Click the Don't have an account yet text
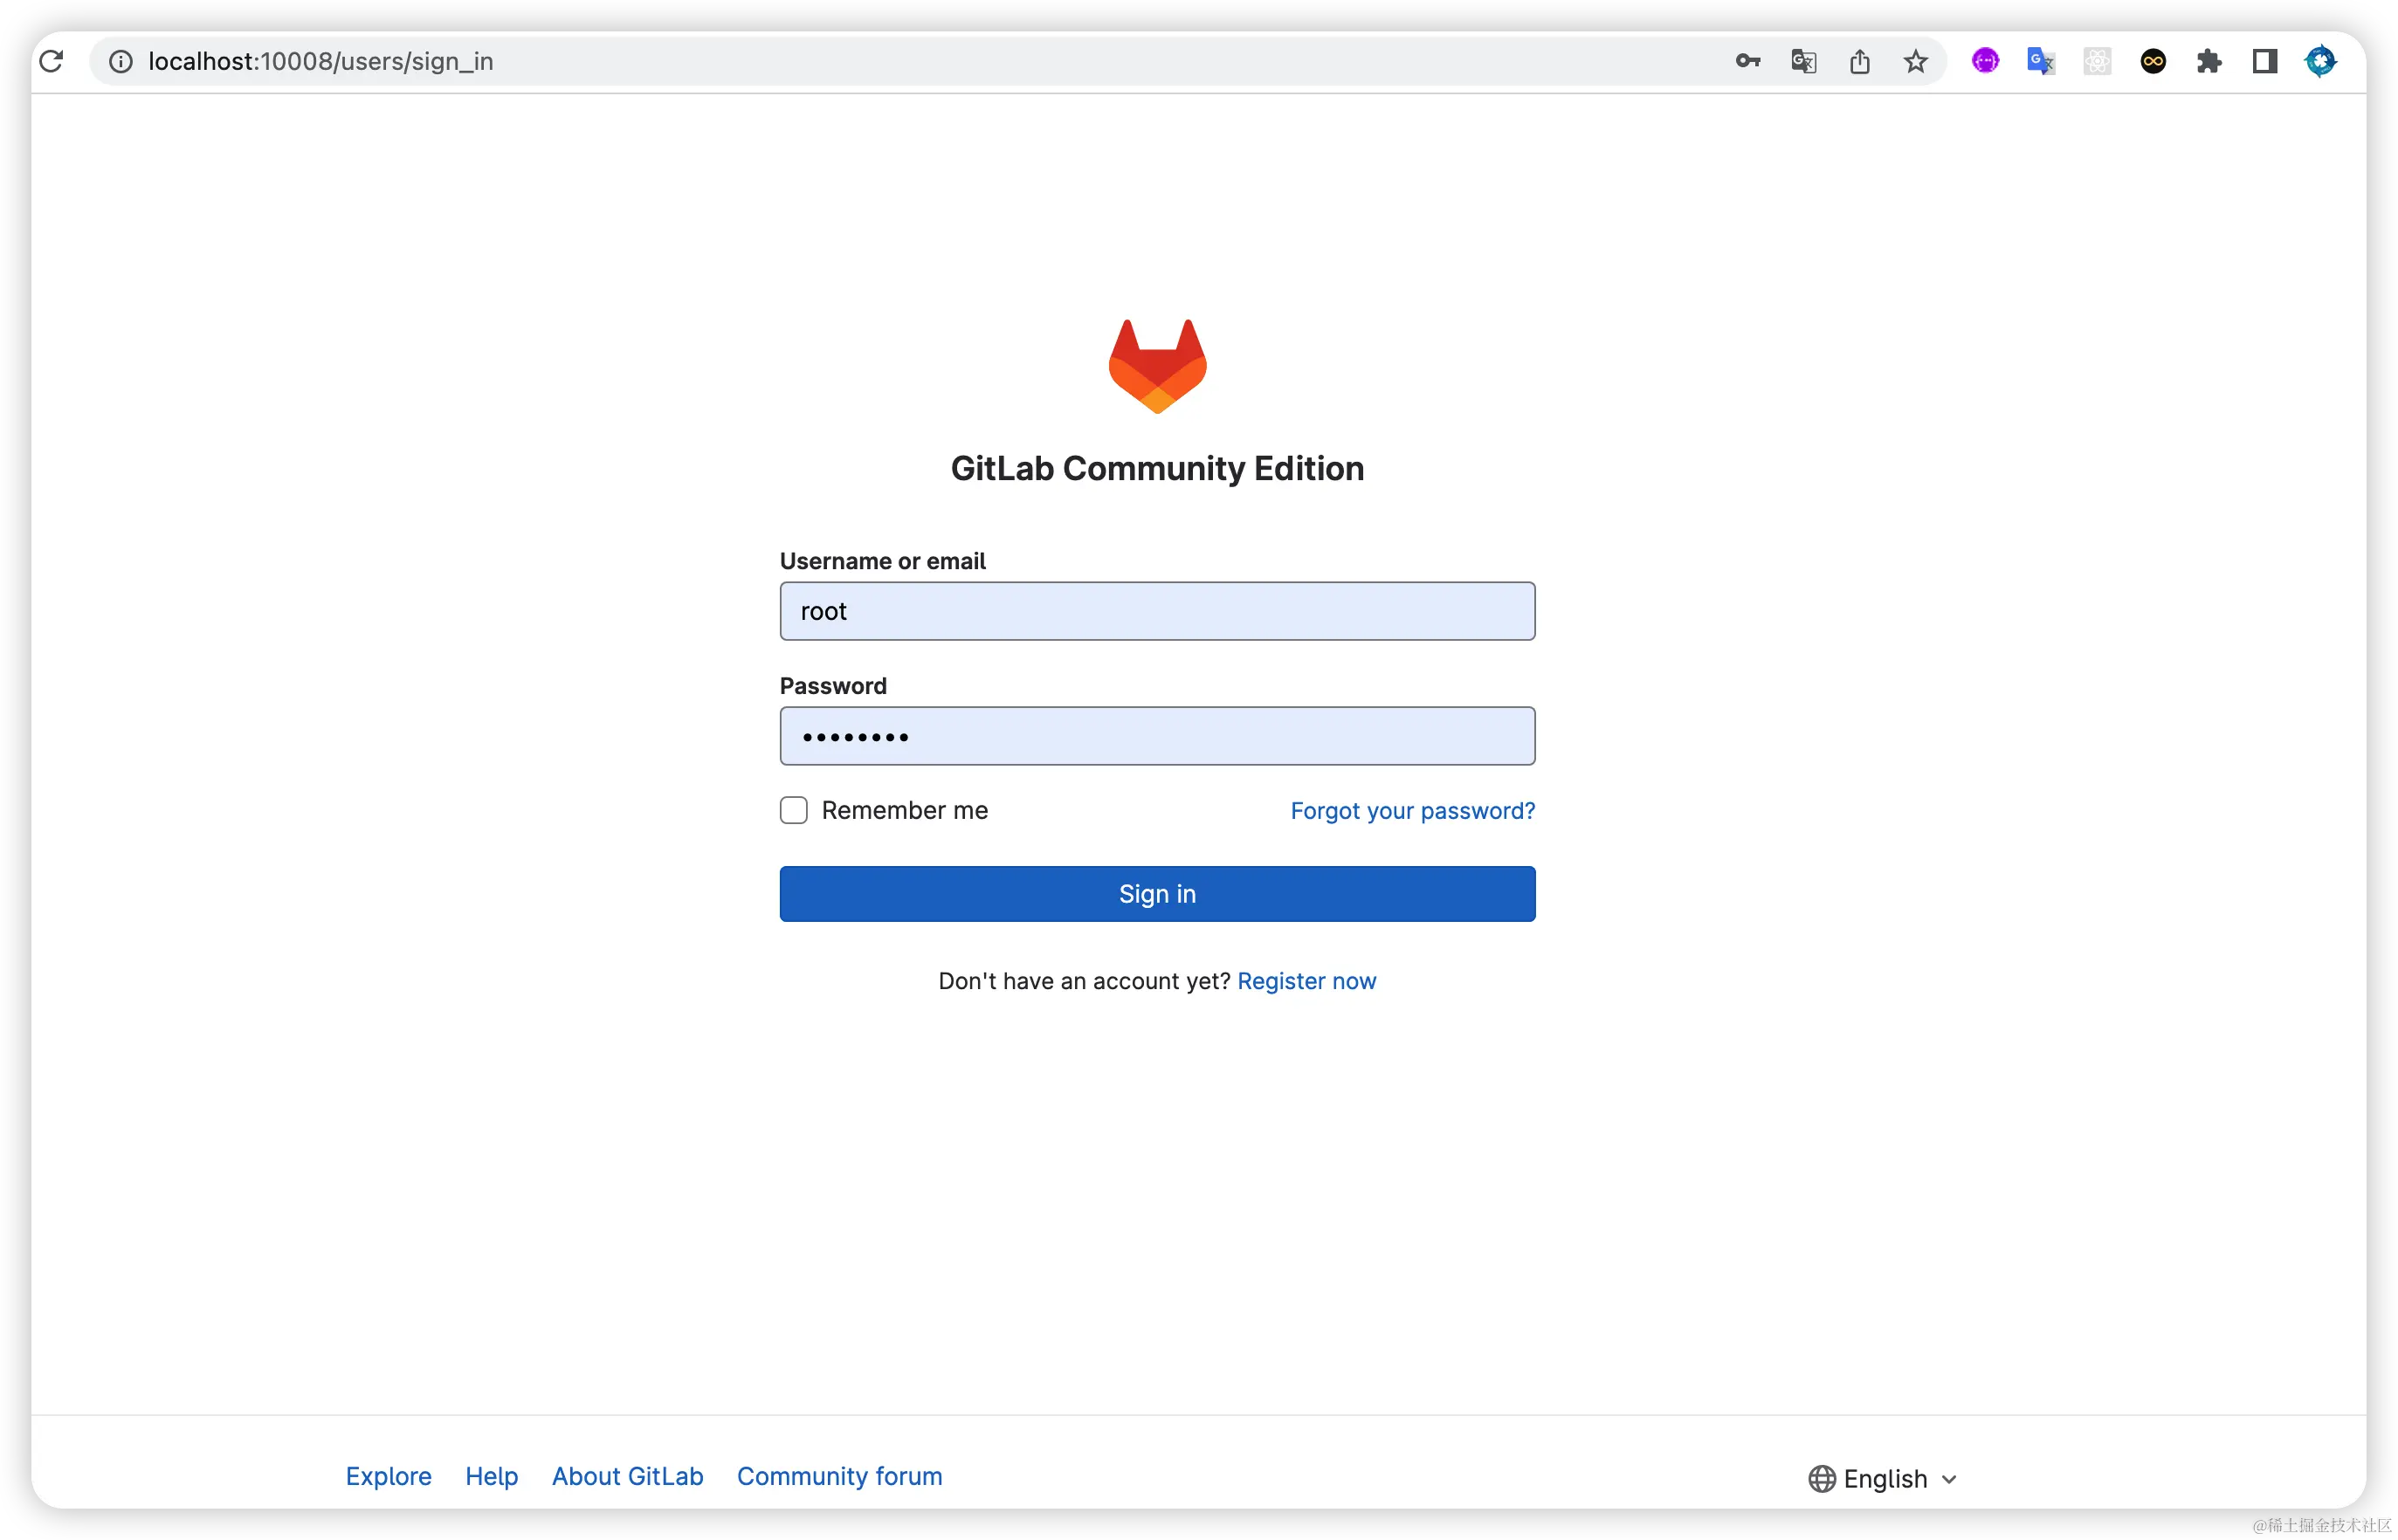Viewport: 2398px width, 1540px height. click(x=1084, y=981)
